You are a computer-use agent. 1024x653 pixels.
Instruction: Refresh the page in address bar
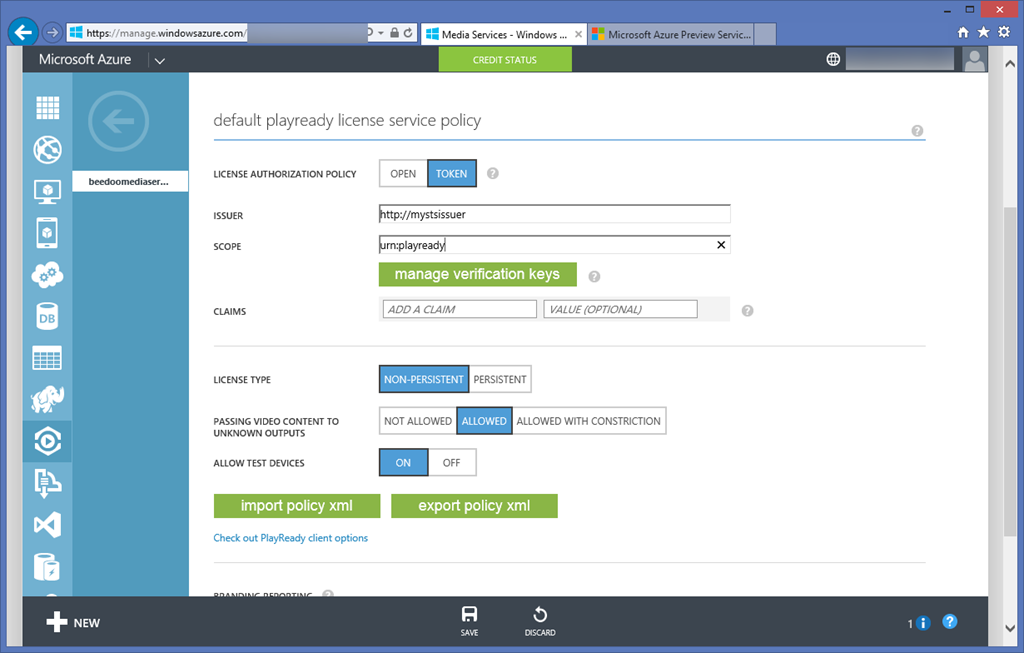(408, 33)
